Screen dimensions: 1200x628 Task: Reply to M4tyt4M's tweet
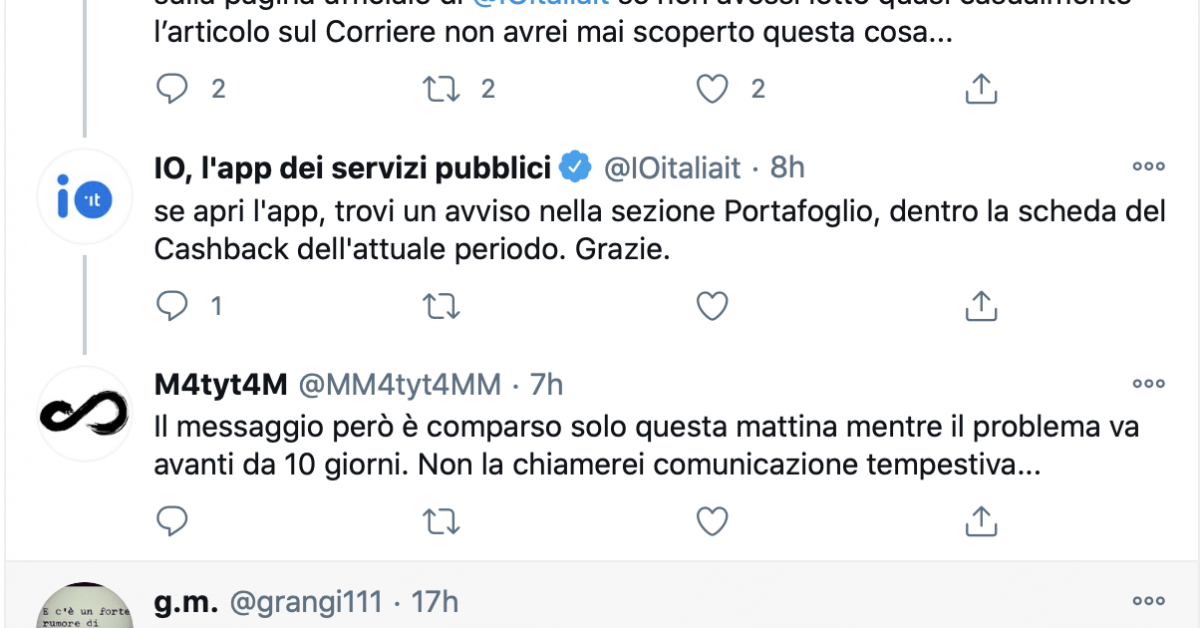coord(173,520)
